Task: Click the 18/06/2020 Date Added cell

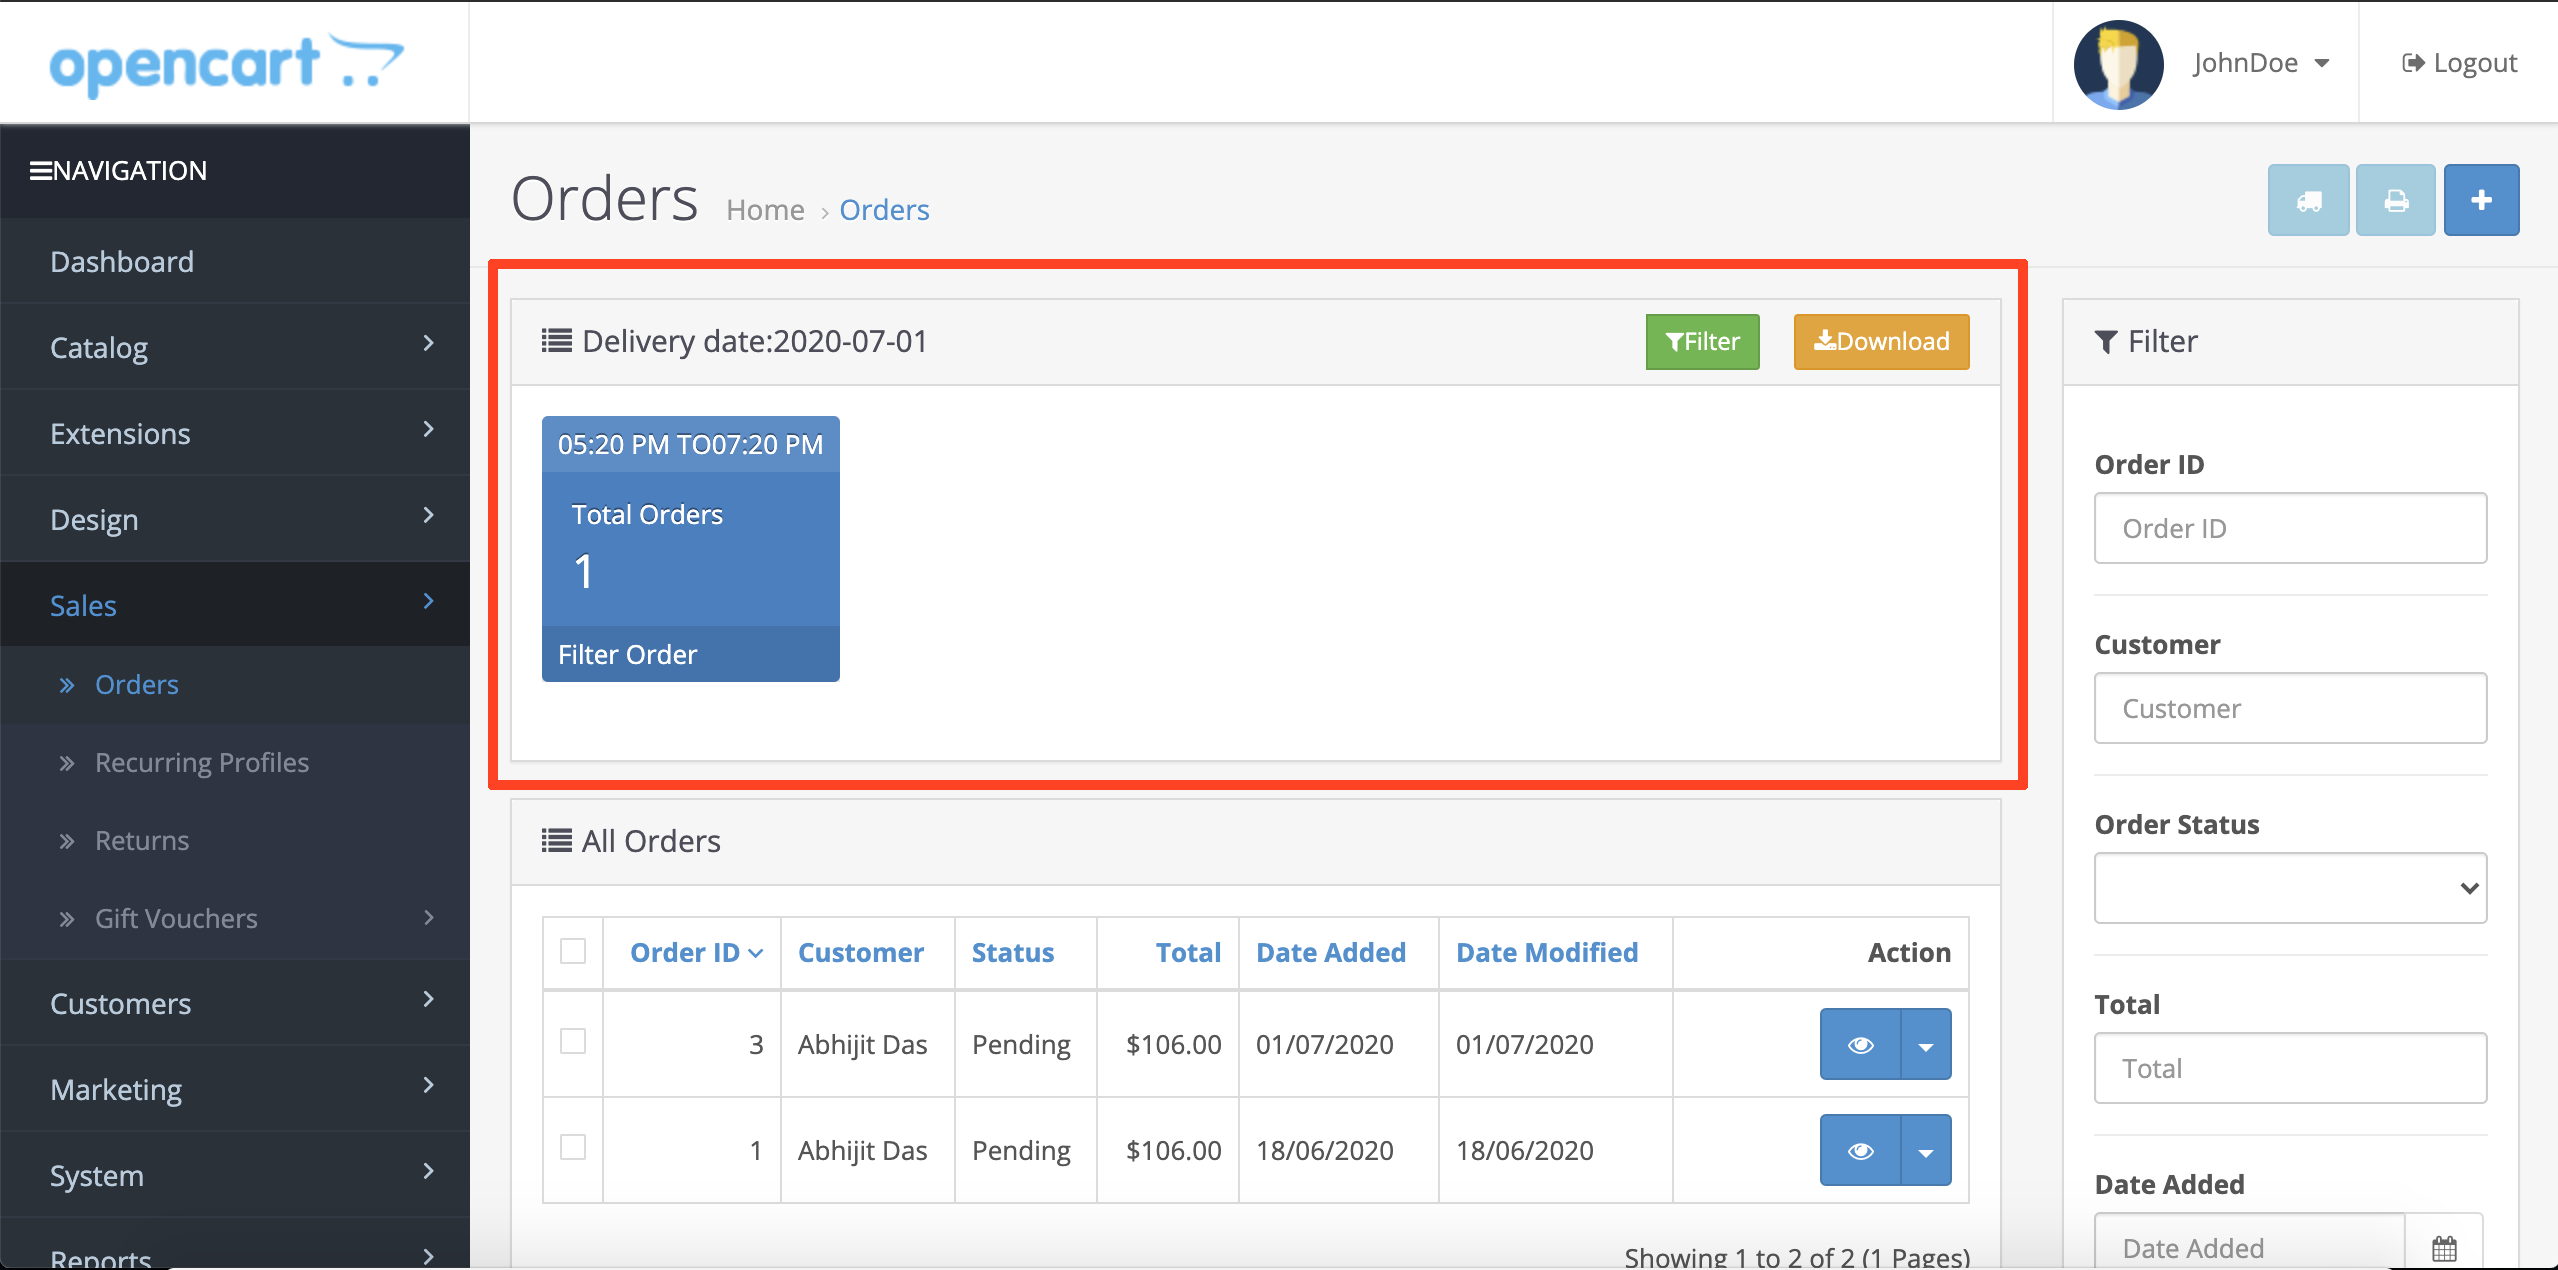Action: pos(1324,1151)
